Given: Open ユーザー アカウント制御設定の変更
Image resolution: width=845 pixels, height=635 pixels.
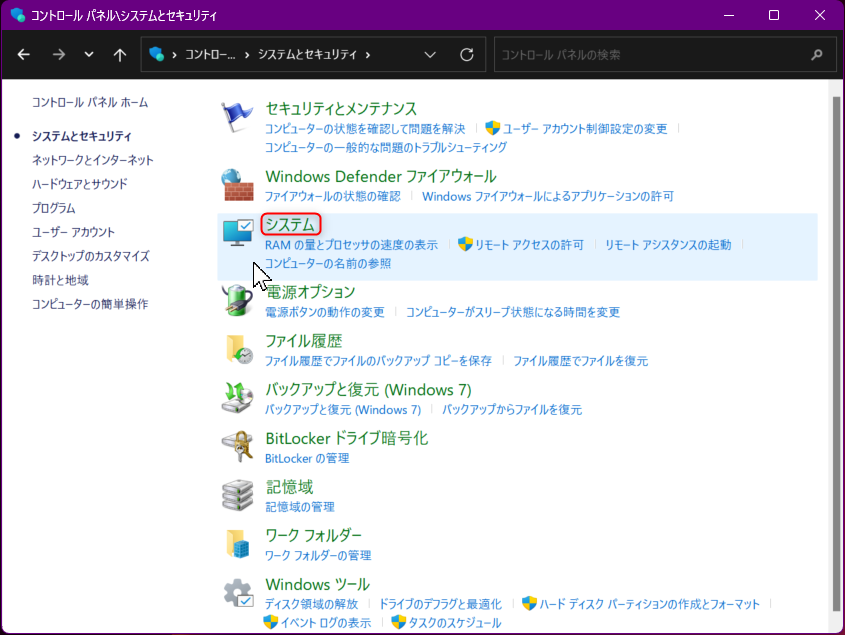Looking at the screenshot, I should tap(585, 129).
